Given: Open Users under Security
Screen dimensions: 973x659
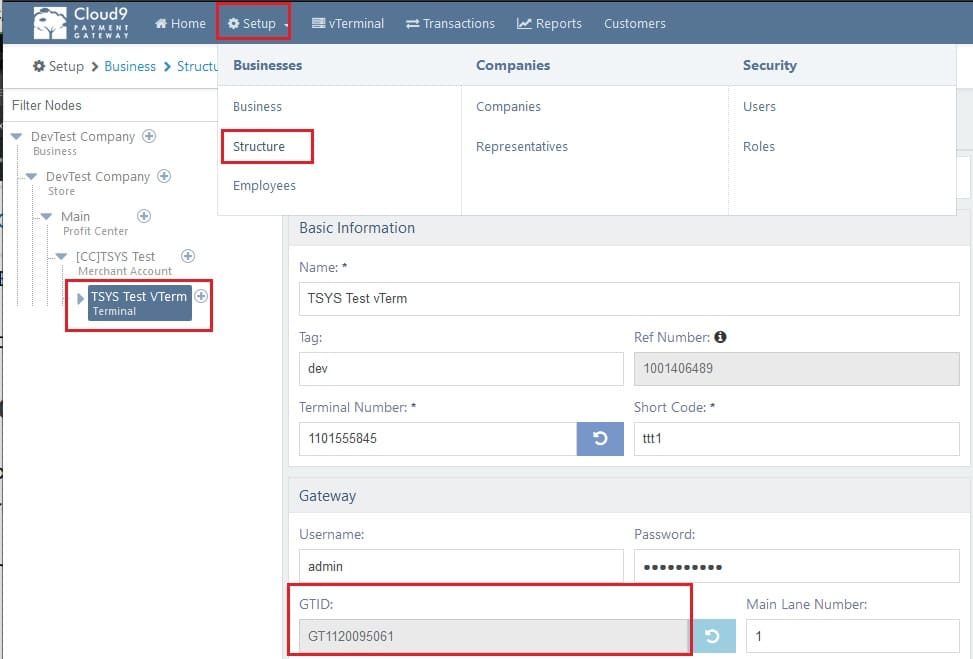Looking at the screenshot, I should pyautogui.click(x=760, y=107).
